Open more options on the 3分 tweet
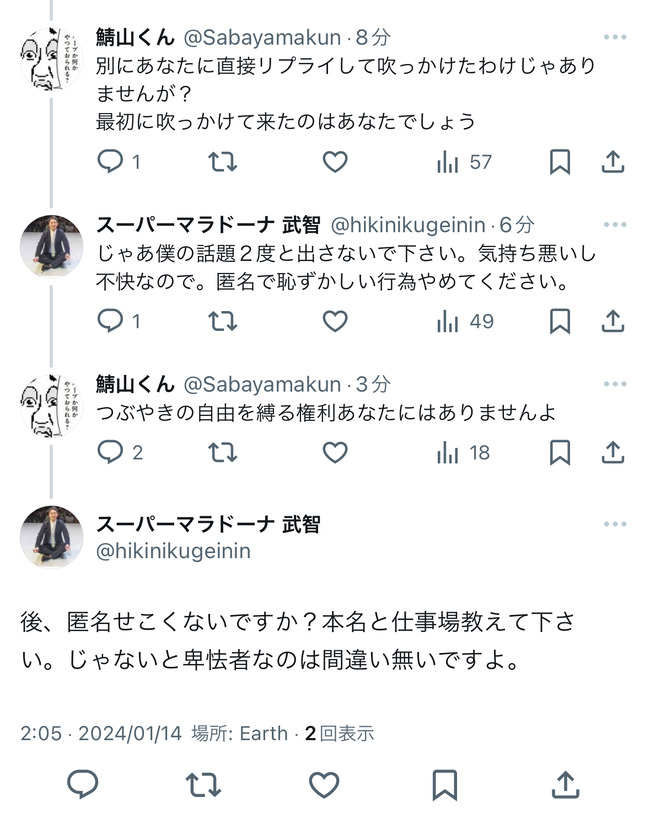This screenshot has width=650, height=840. point(615,384)
